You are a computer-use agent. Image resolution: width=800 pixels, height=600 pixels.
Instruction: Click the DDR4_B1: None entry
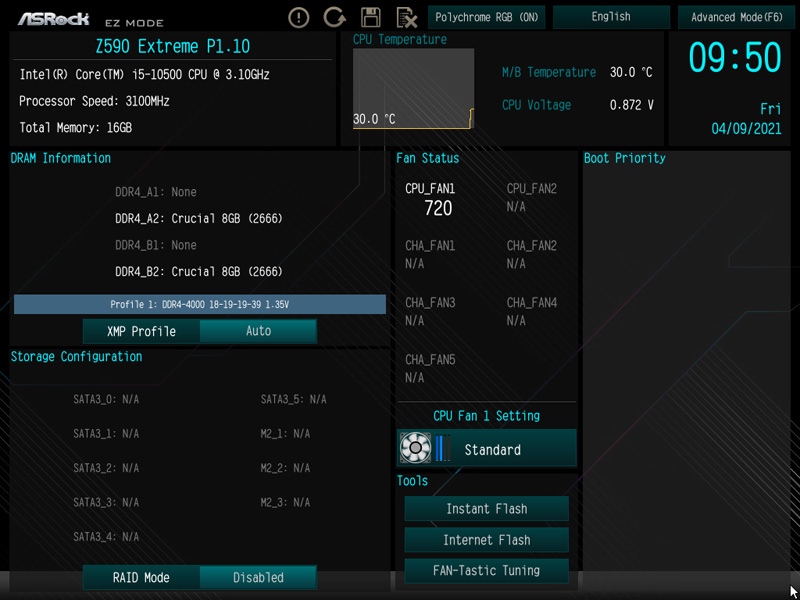156,245
